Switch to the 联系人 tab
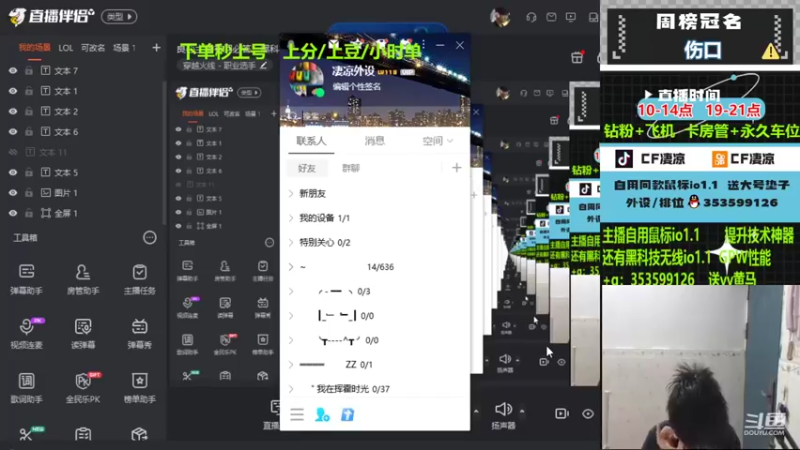Viewport: 800px width, 450px height. (311, 141)
